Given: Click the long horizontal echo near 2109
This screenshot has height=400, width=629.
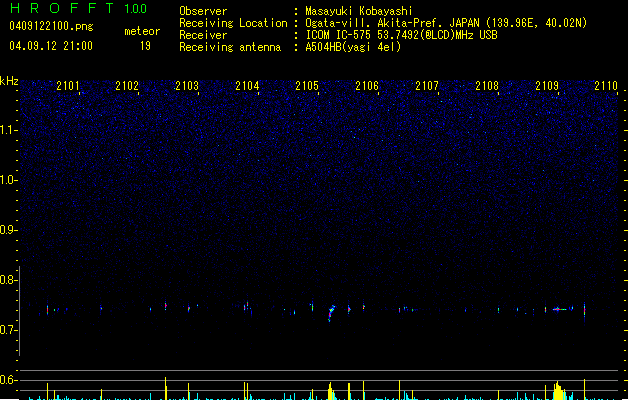Looking at the screenshot, I should point(560,309).
